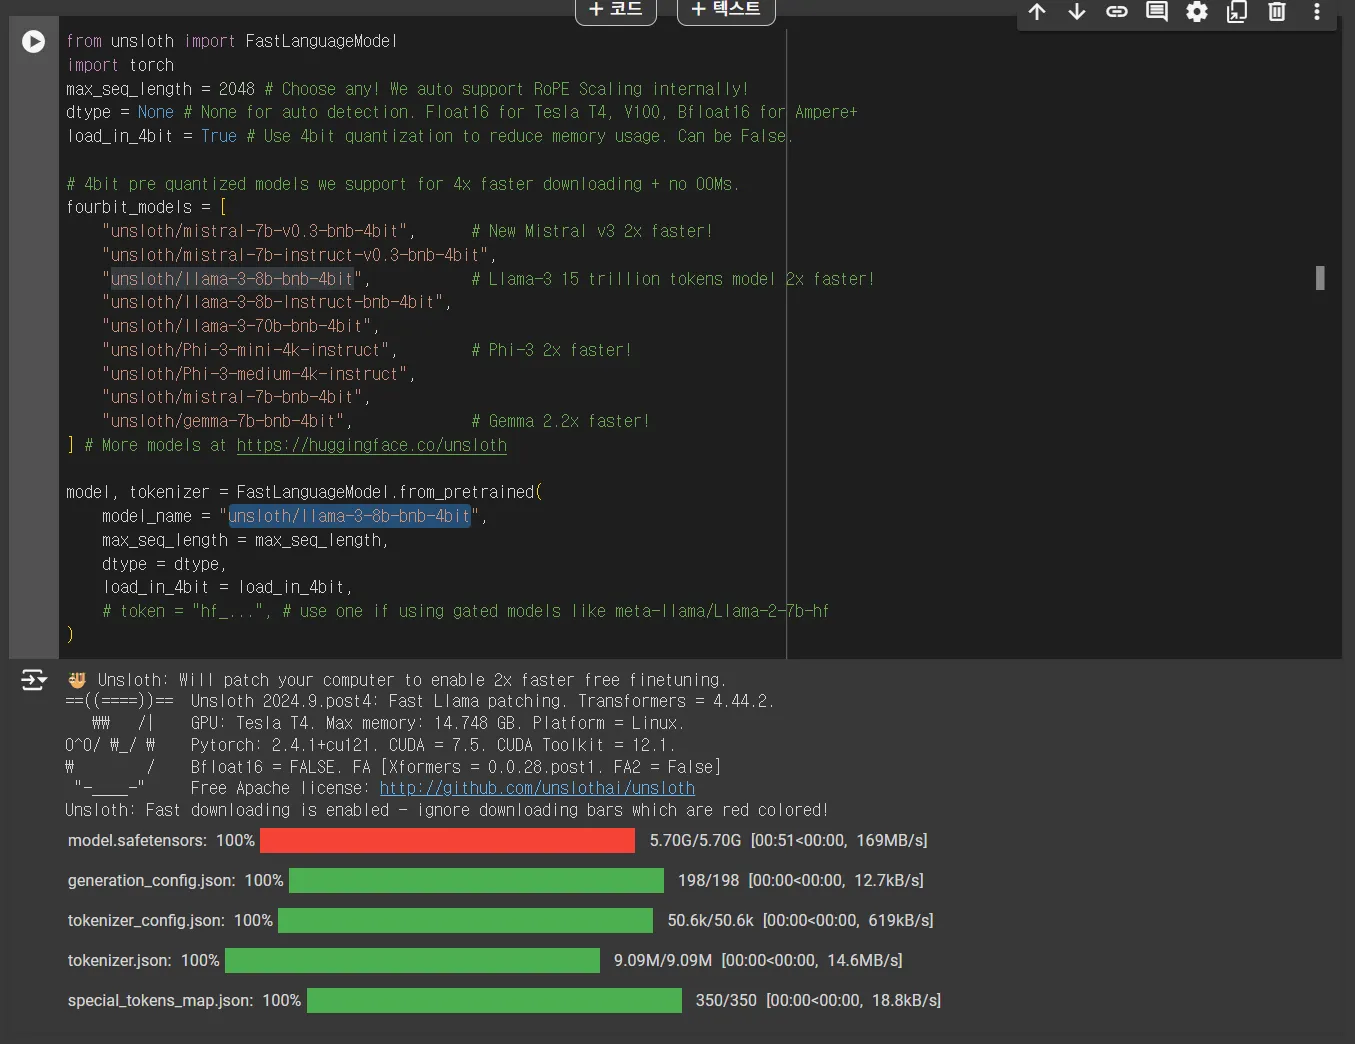Screen dimensions: 1355x1044
Task: Add a code cell with + 코드
Action: (x=615, y=10)
